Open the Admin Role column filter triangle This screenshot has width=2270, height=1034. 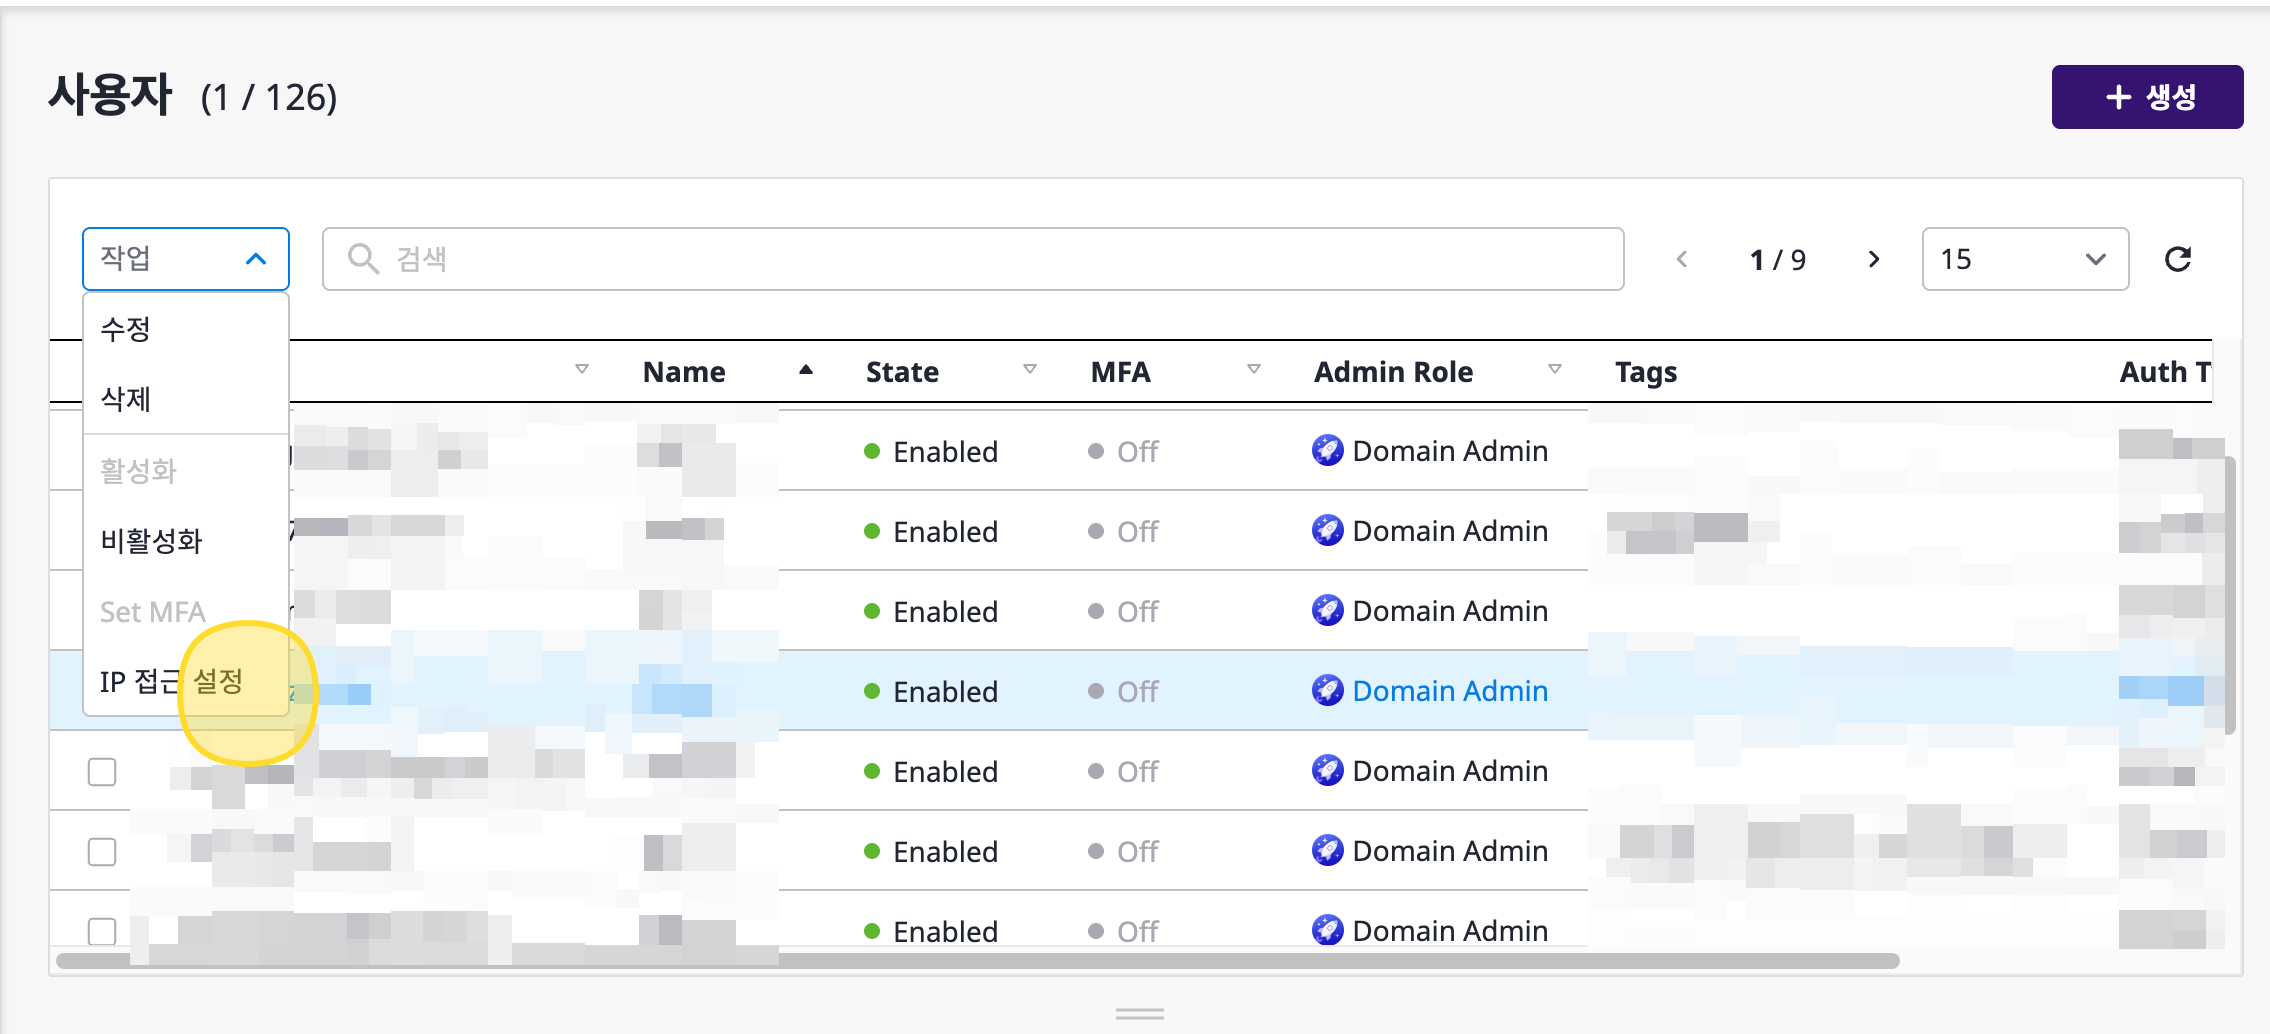(x=1554, y=370)
